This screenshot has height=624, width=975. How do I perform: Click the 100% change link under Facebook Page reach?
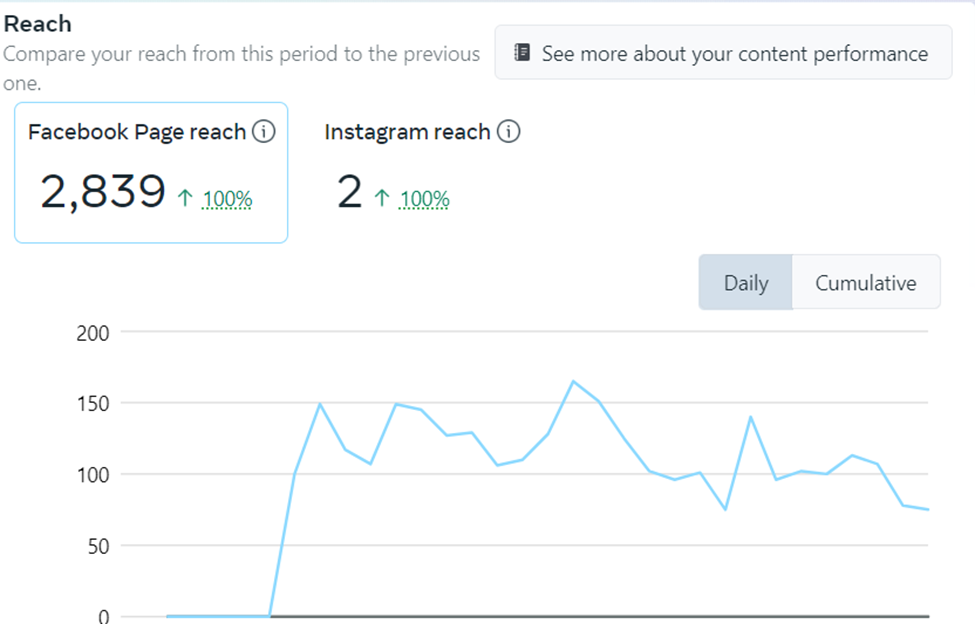tap(227, 200)
